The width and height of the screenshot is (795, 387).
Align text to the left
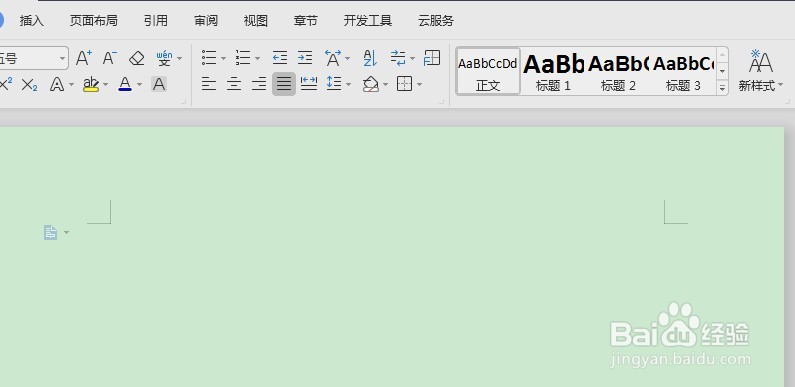pyautogui.click(x=209, y=84)
